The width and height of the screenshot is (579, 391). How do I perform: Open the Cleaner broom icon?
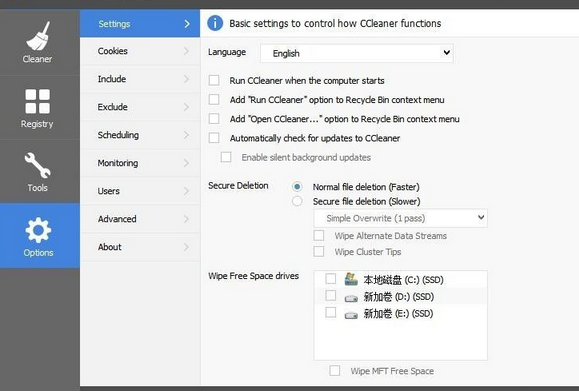[38, 36]
